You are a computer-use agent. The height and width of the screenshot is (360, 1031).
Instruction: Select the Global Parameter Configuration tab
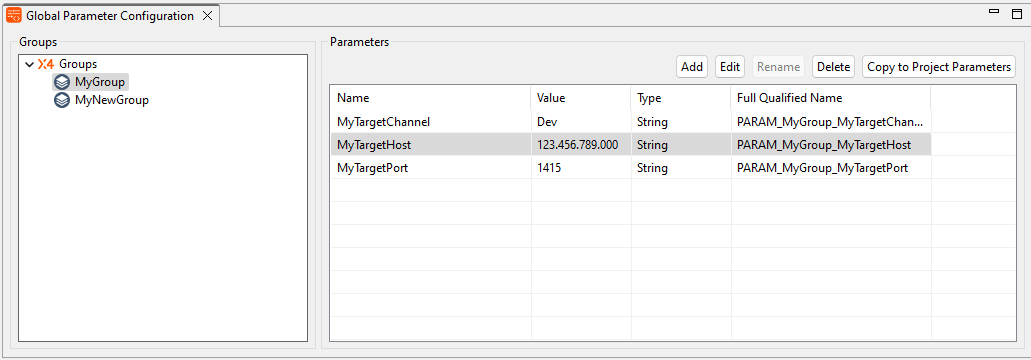pyautogui.click(x=110, y=15)
